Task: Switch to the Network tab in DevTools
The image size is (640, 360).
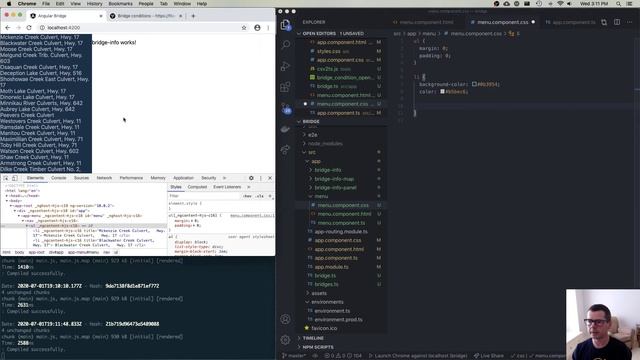Action: (104, 178)
